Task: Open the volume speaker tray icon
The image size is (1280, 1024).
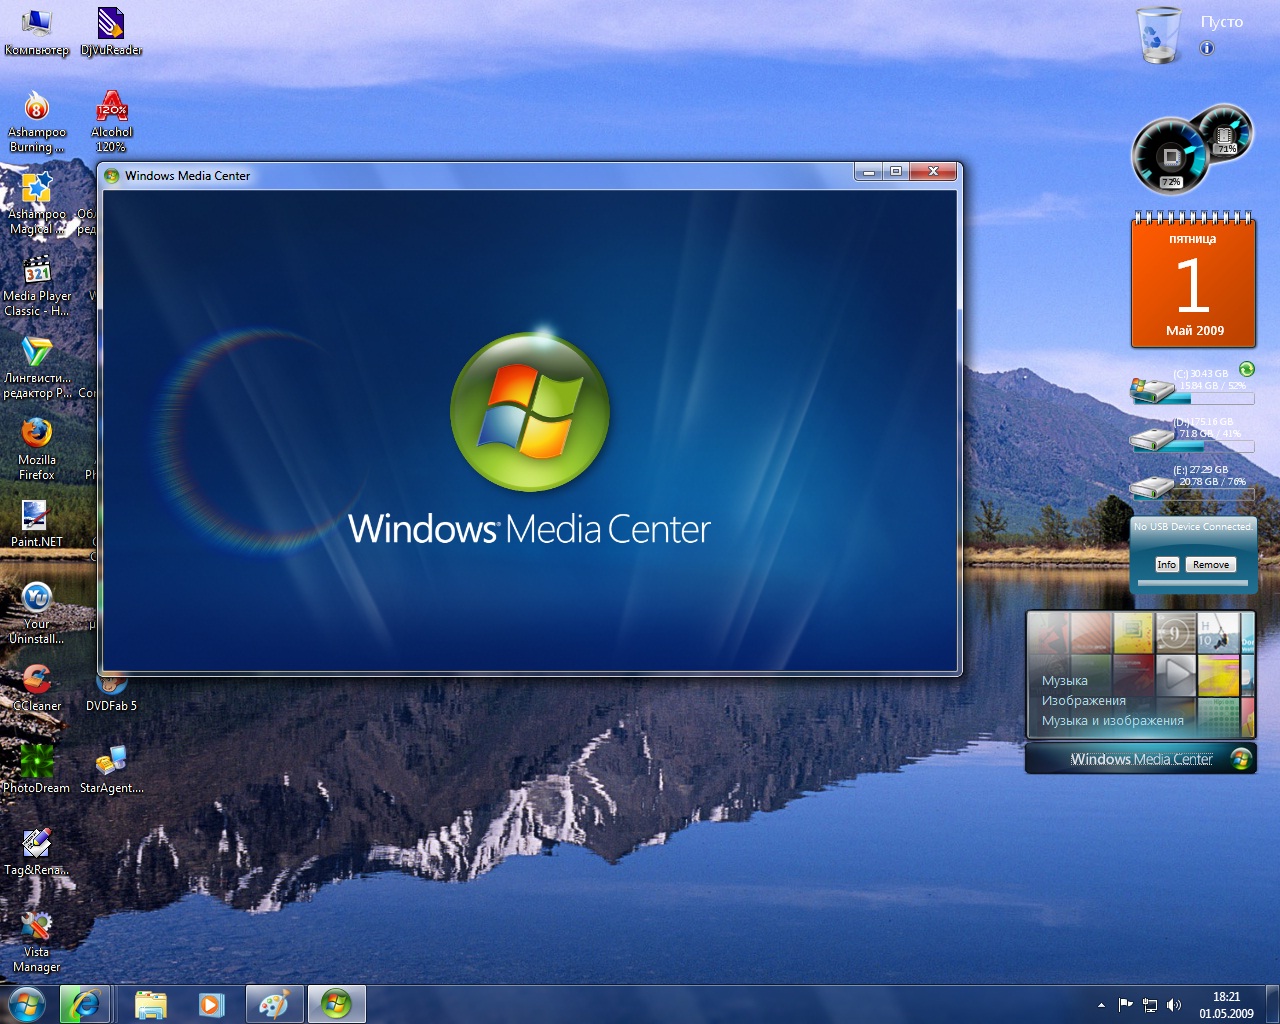Action: 1174,1005
